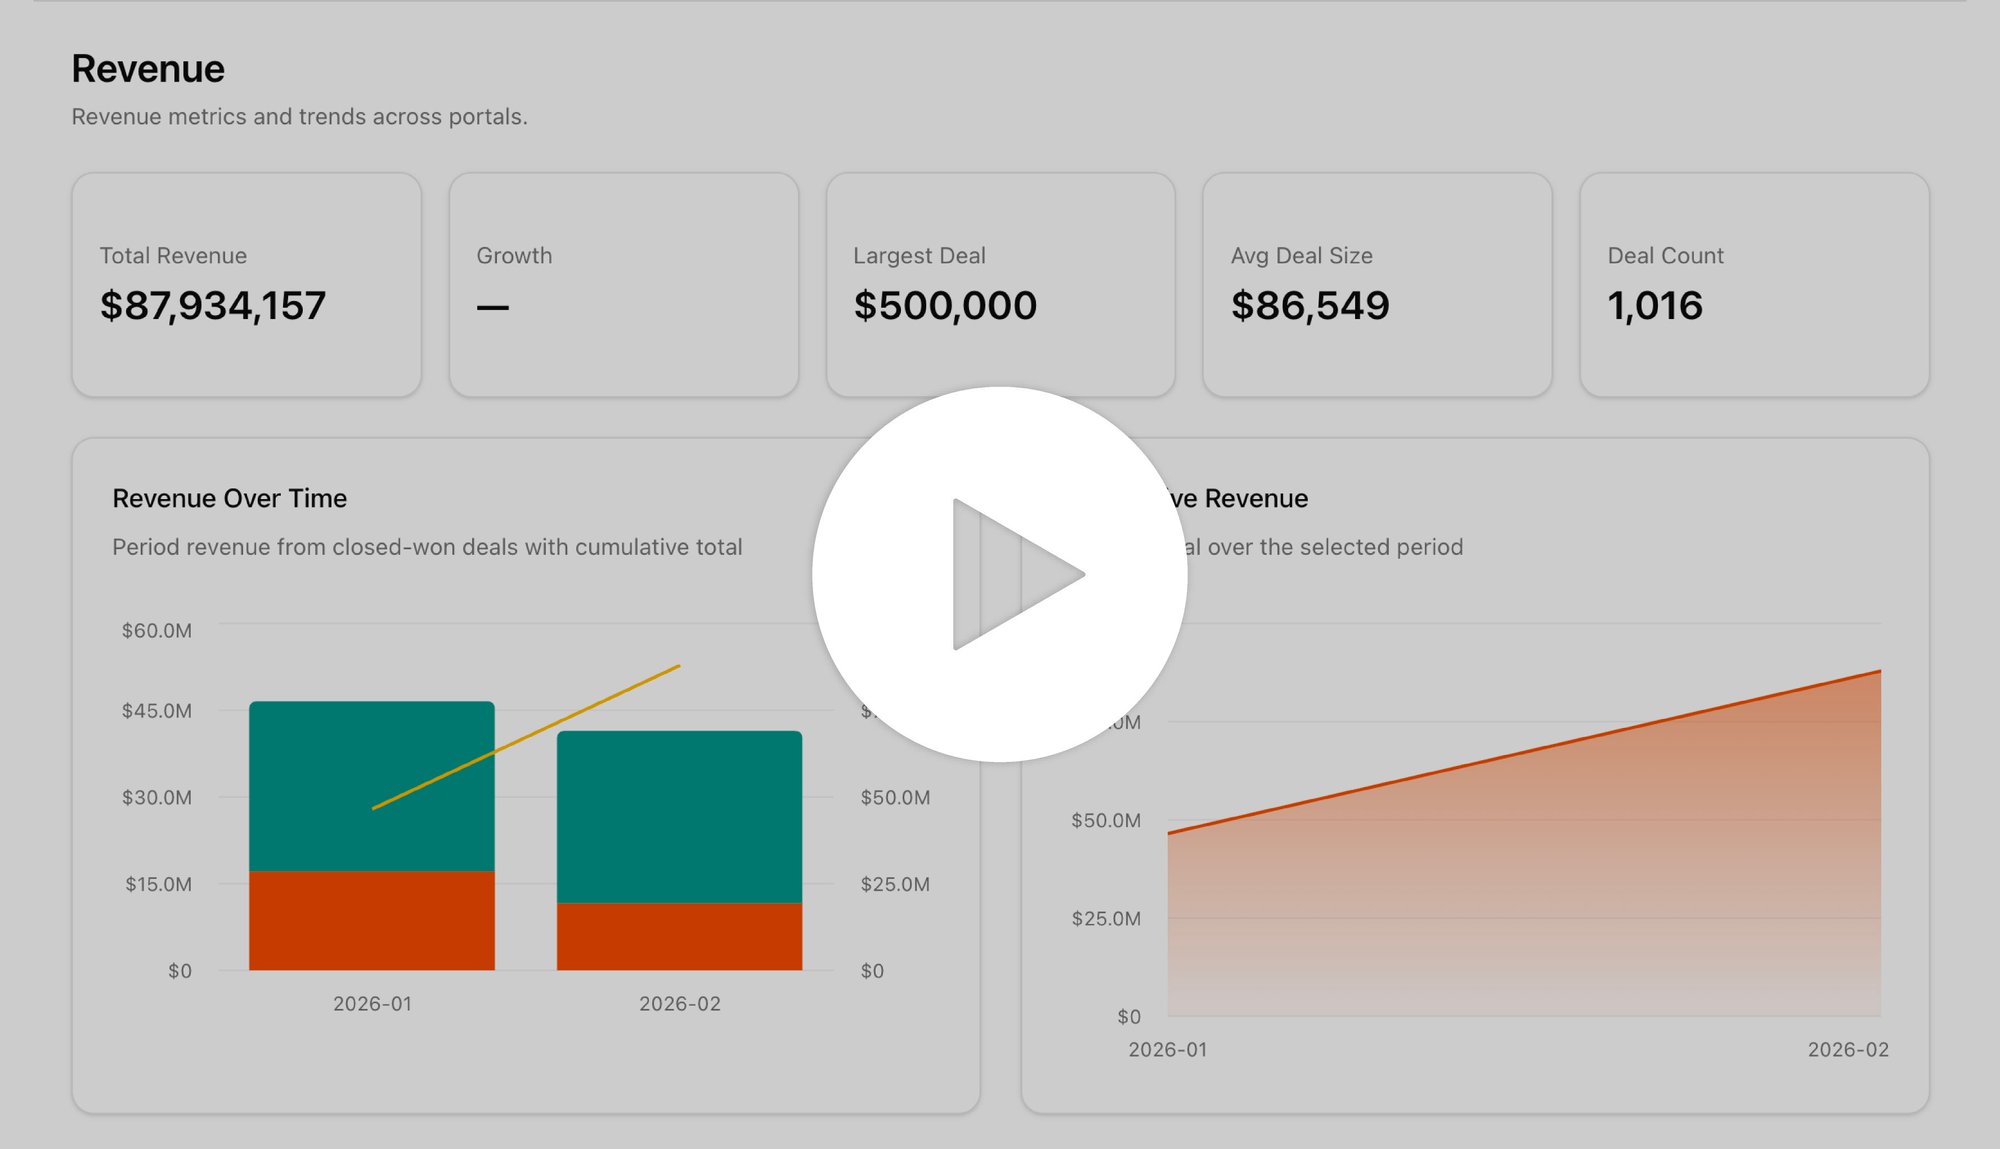Click the Revenue Over Time chart title
Screen dimensions: 2000x1149
coord(229,498)
